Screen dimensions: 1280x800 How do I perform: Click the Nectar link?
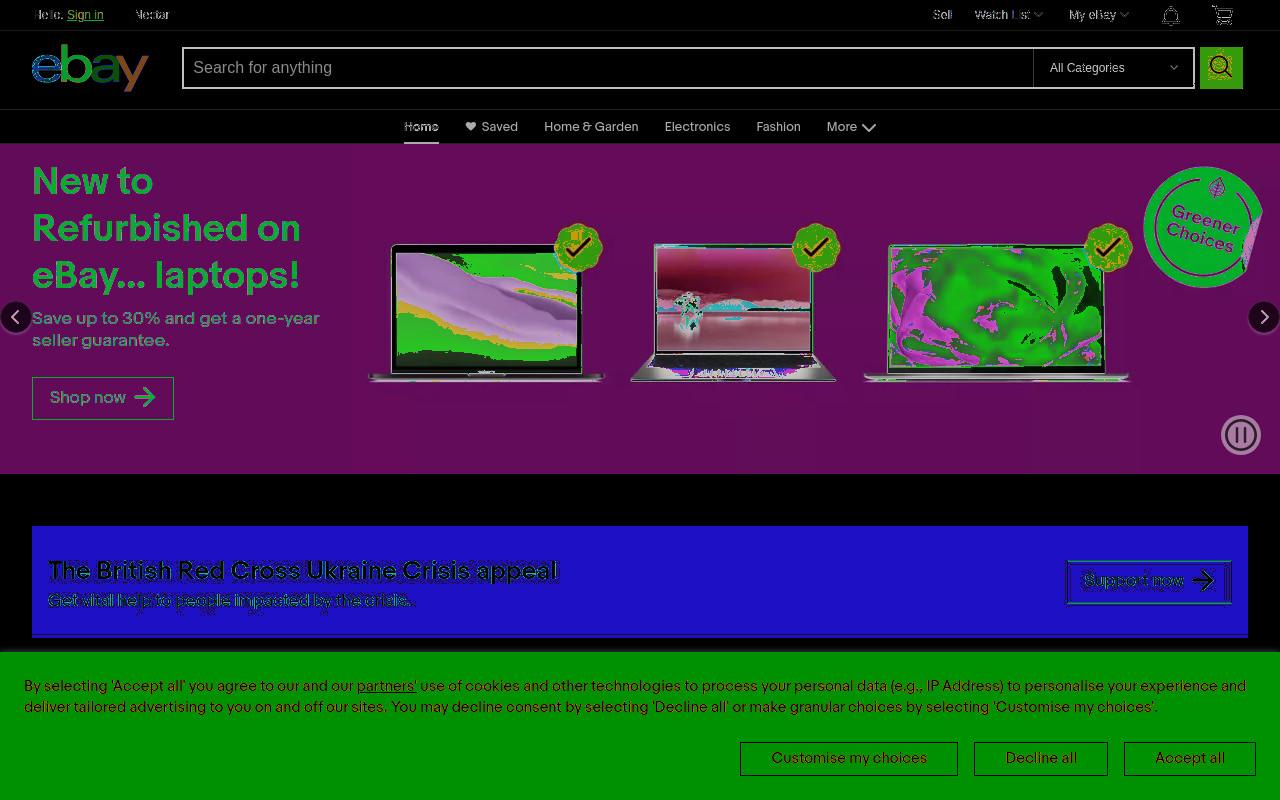pyautogui.click(x=152, y=15)
